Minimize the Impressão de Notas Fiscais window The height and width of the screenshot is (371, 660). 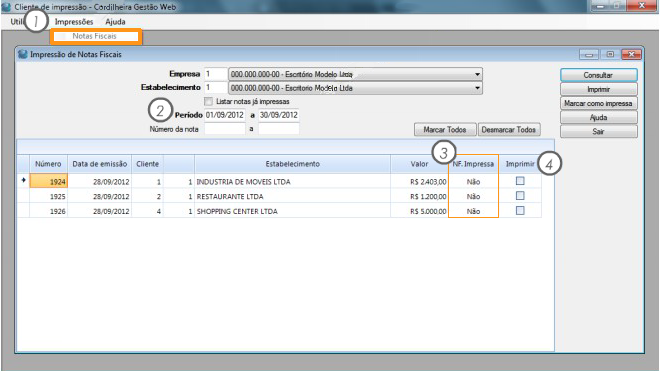pos(589,54)
